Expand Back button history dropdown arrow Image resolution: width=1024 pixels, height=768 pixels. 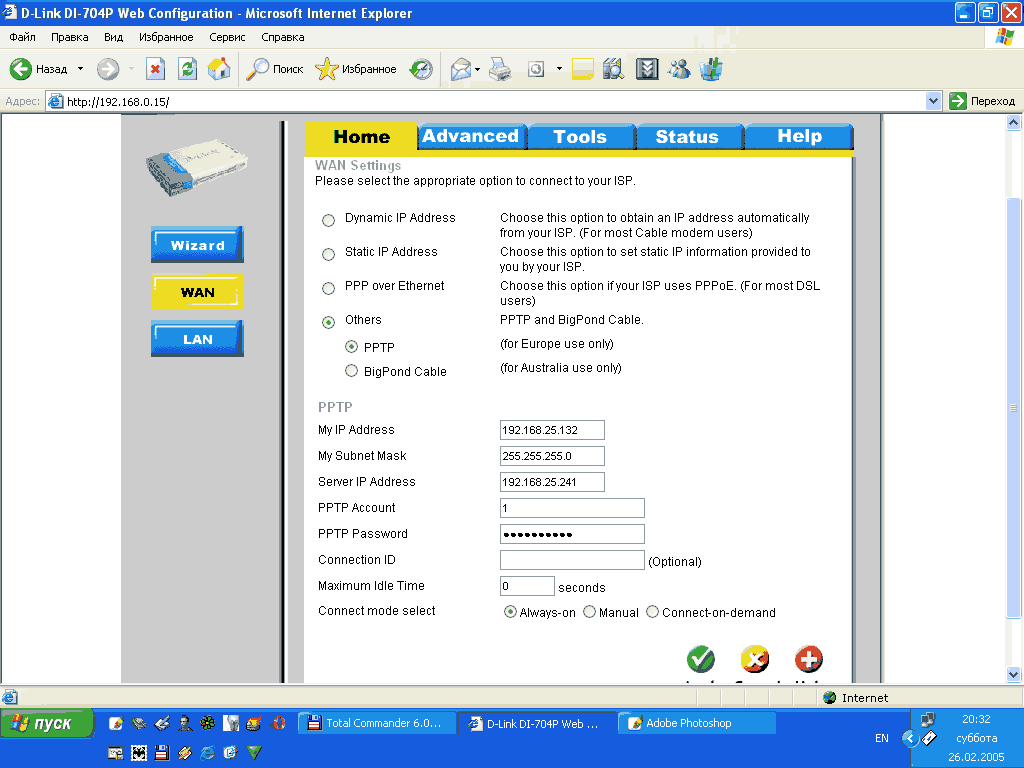click(x=80, y=69)
